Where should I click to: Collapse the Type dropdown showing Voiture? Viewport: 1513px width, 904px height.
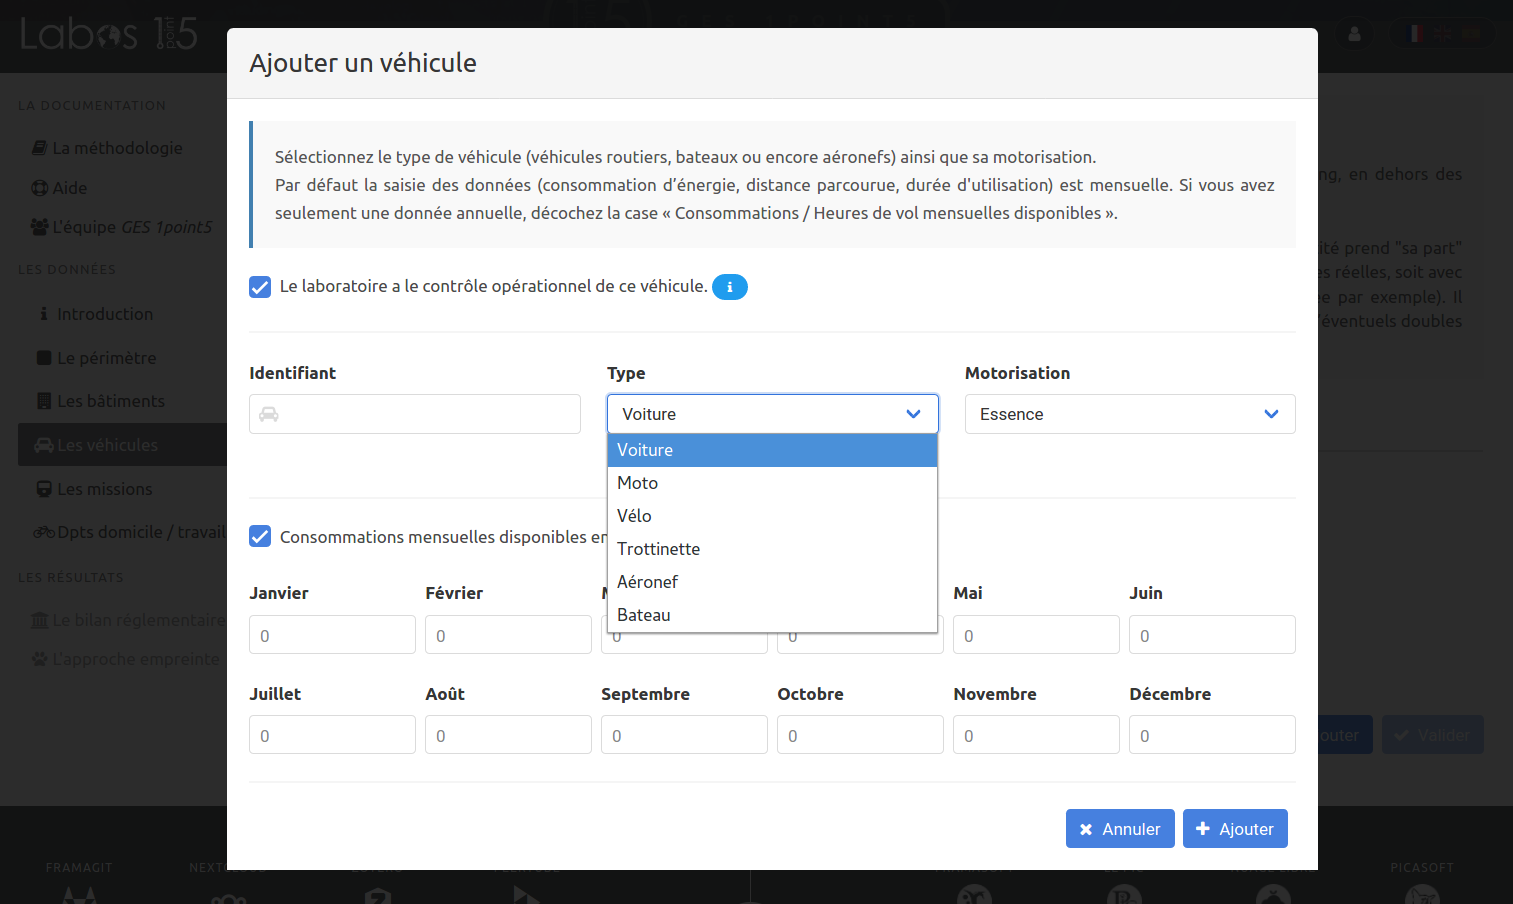[772, 414]
